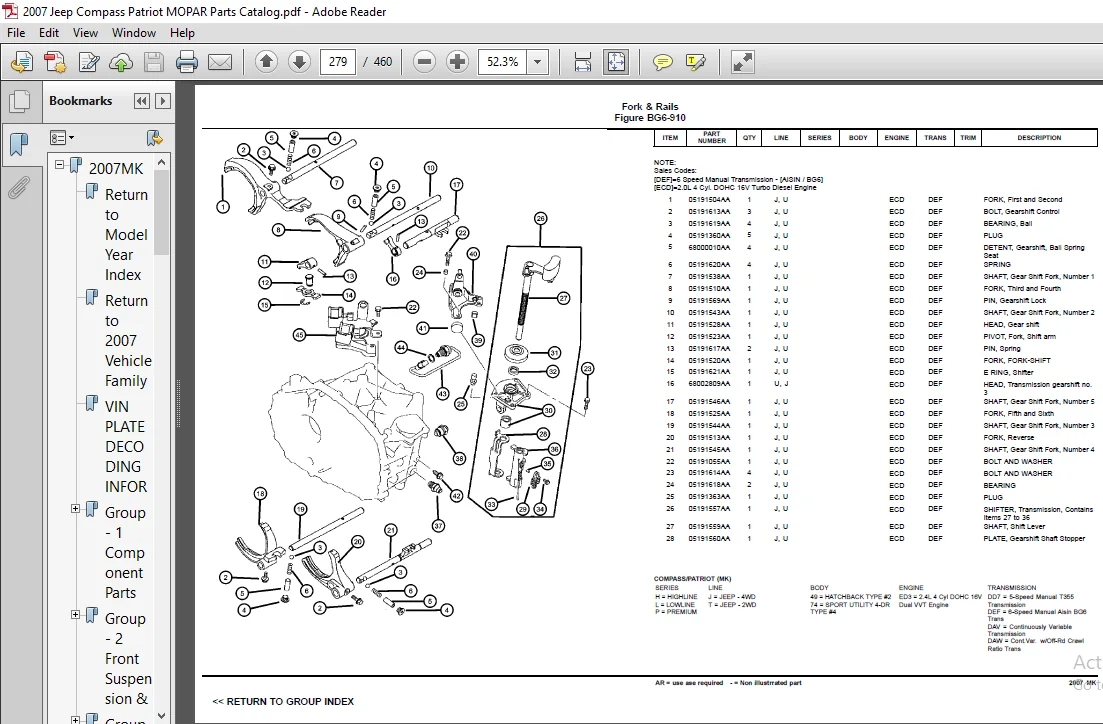Click the Find current bookmark icon
This screenshot has width=1103, height=724.
(154, 138)
